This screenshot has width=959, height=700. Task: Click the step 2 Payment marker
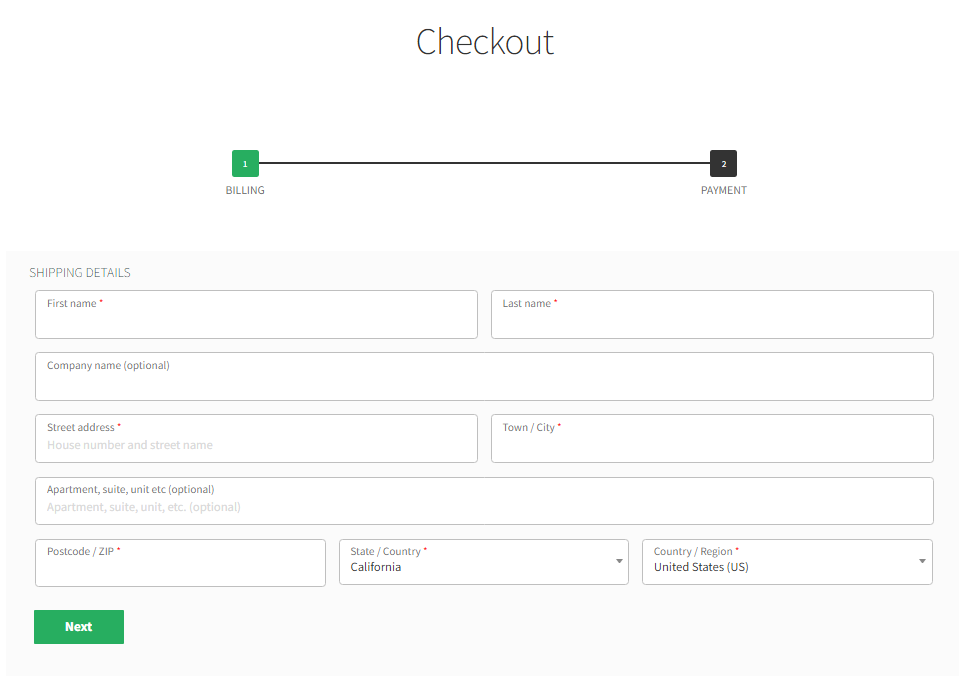[x=724, y=163]
